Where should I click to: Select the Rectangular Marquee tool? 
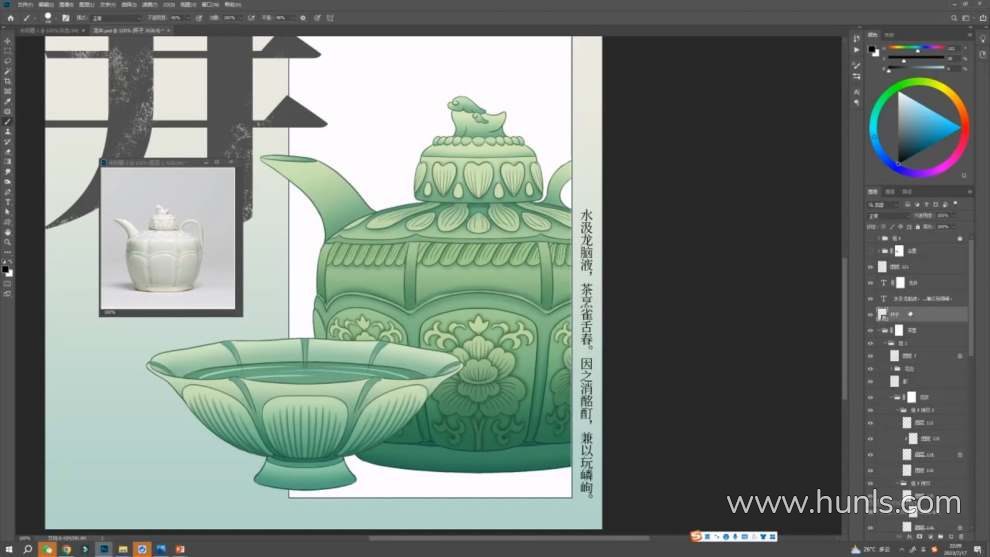(8, 51)
